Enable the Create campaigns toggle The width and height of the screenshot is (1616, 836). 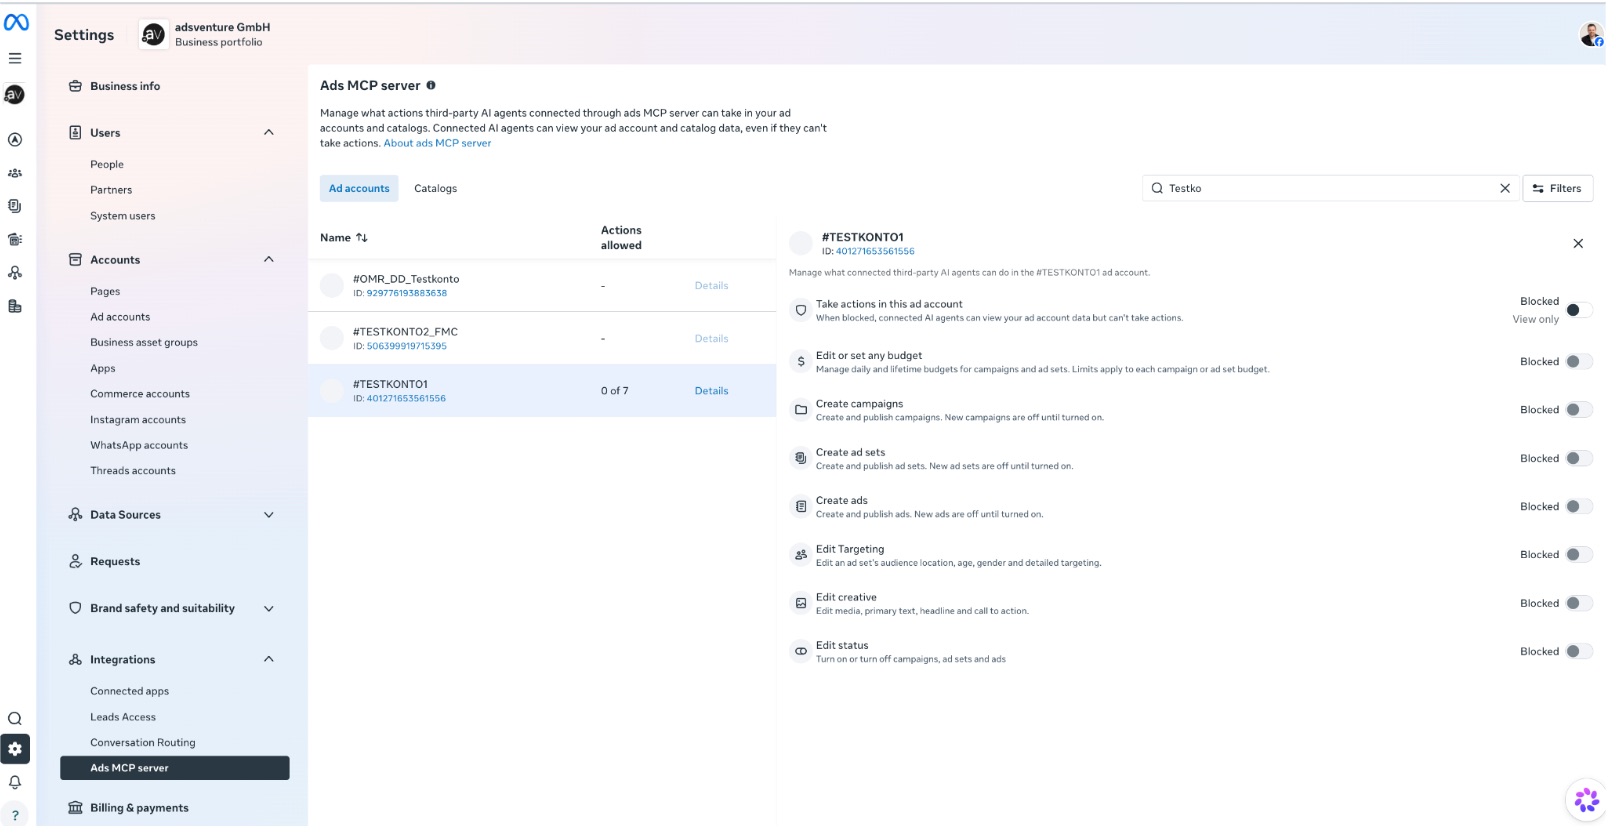(1579, 410)
